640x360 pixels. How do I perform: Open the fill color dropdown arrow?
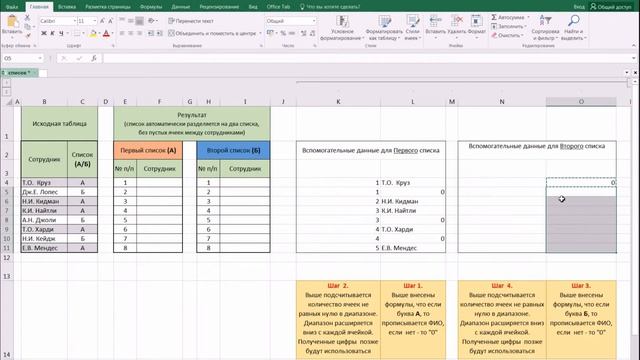coord(99,33)
